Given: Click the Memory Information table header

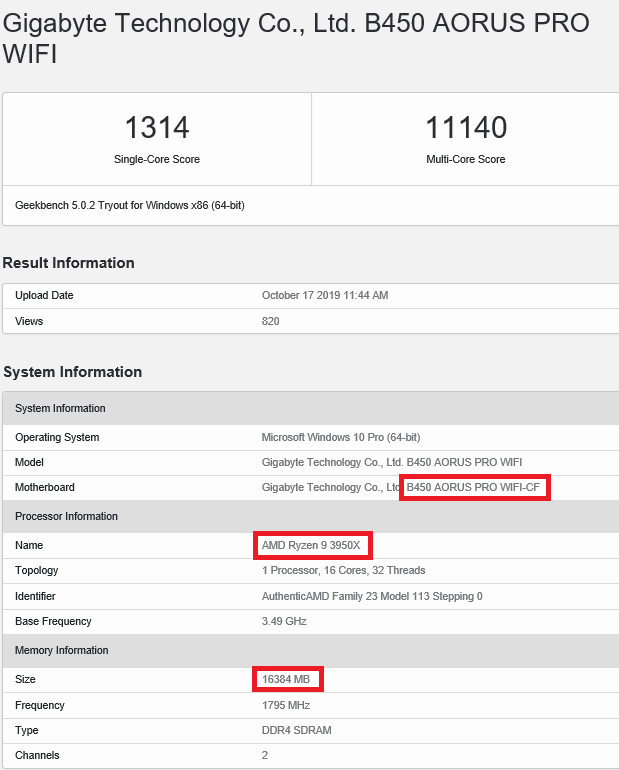Looking at the screenshot, I should pyautogui.click(x=311, y=650).
